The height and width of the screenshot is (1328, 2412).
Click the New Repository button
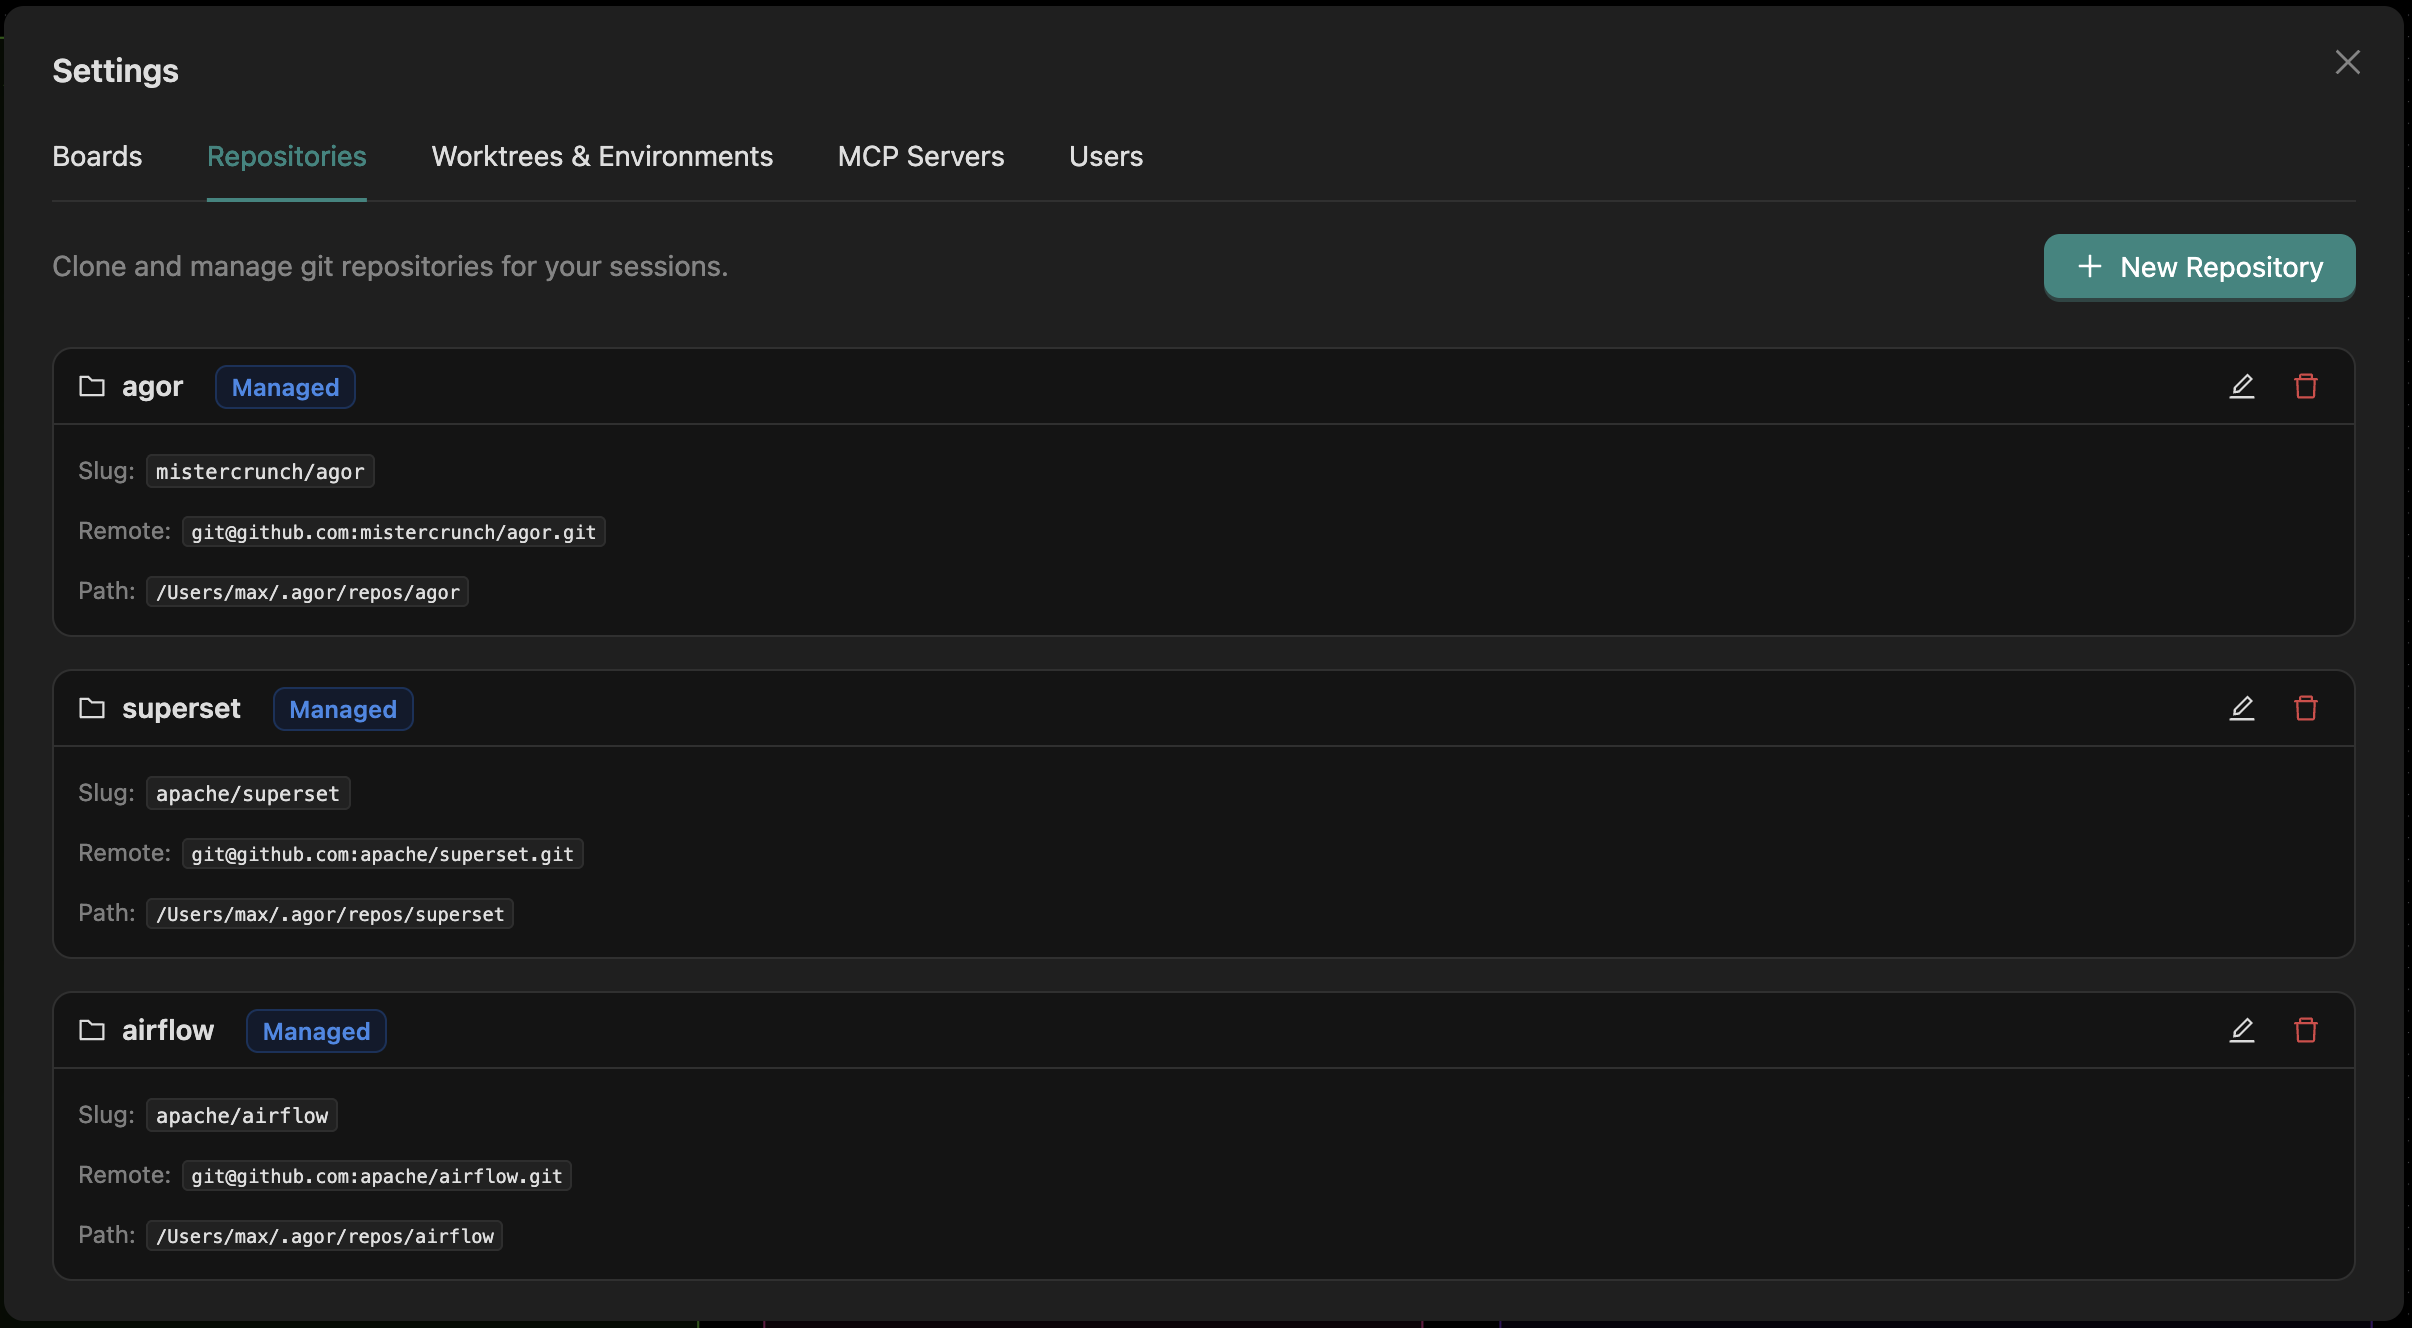(x=2199, y=267)
